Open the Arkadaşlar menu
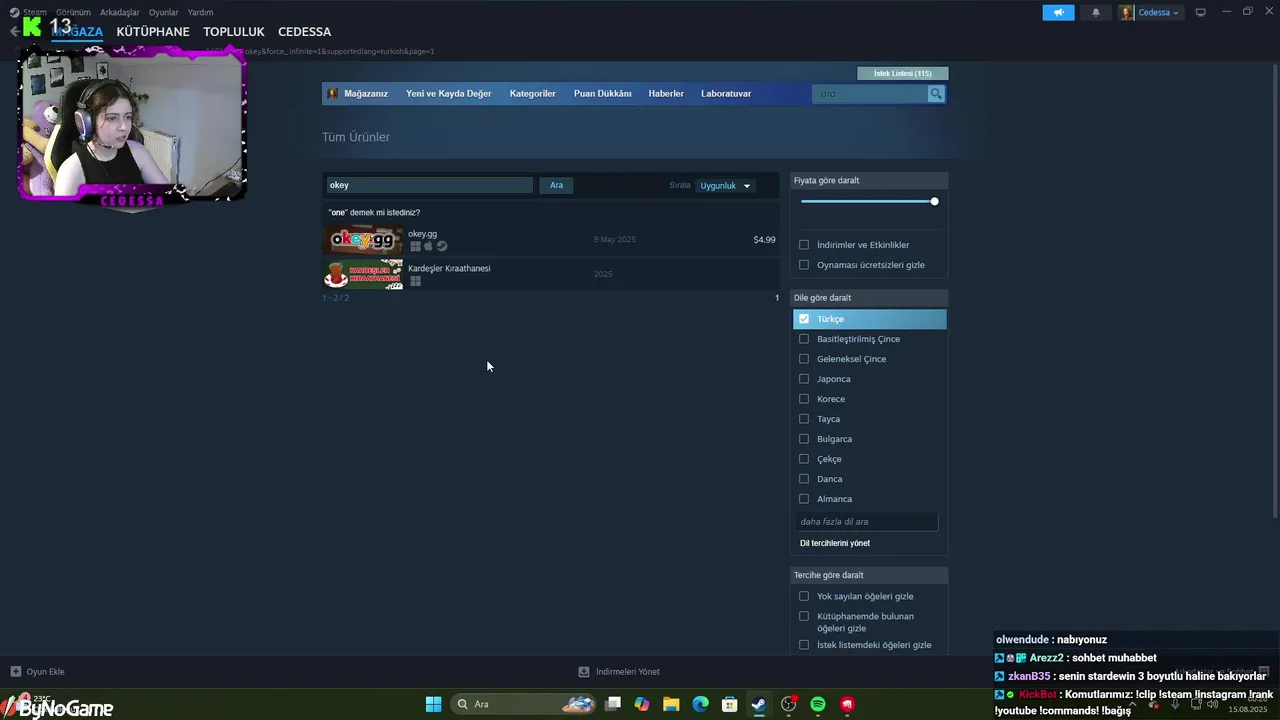The width and height of the screenshot is (1280, 720). (x=120, y=13)
